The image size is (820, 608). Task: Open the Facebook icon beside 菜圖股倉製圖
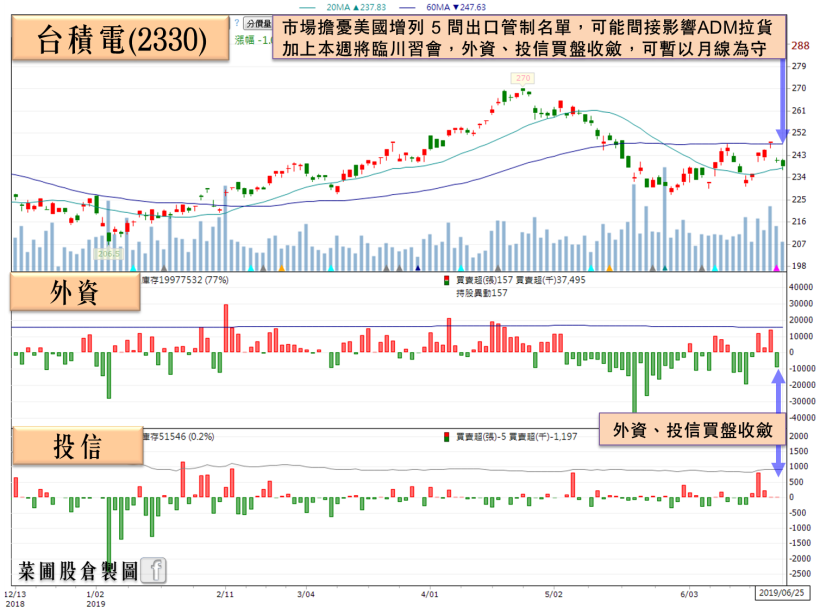point(154,570)
